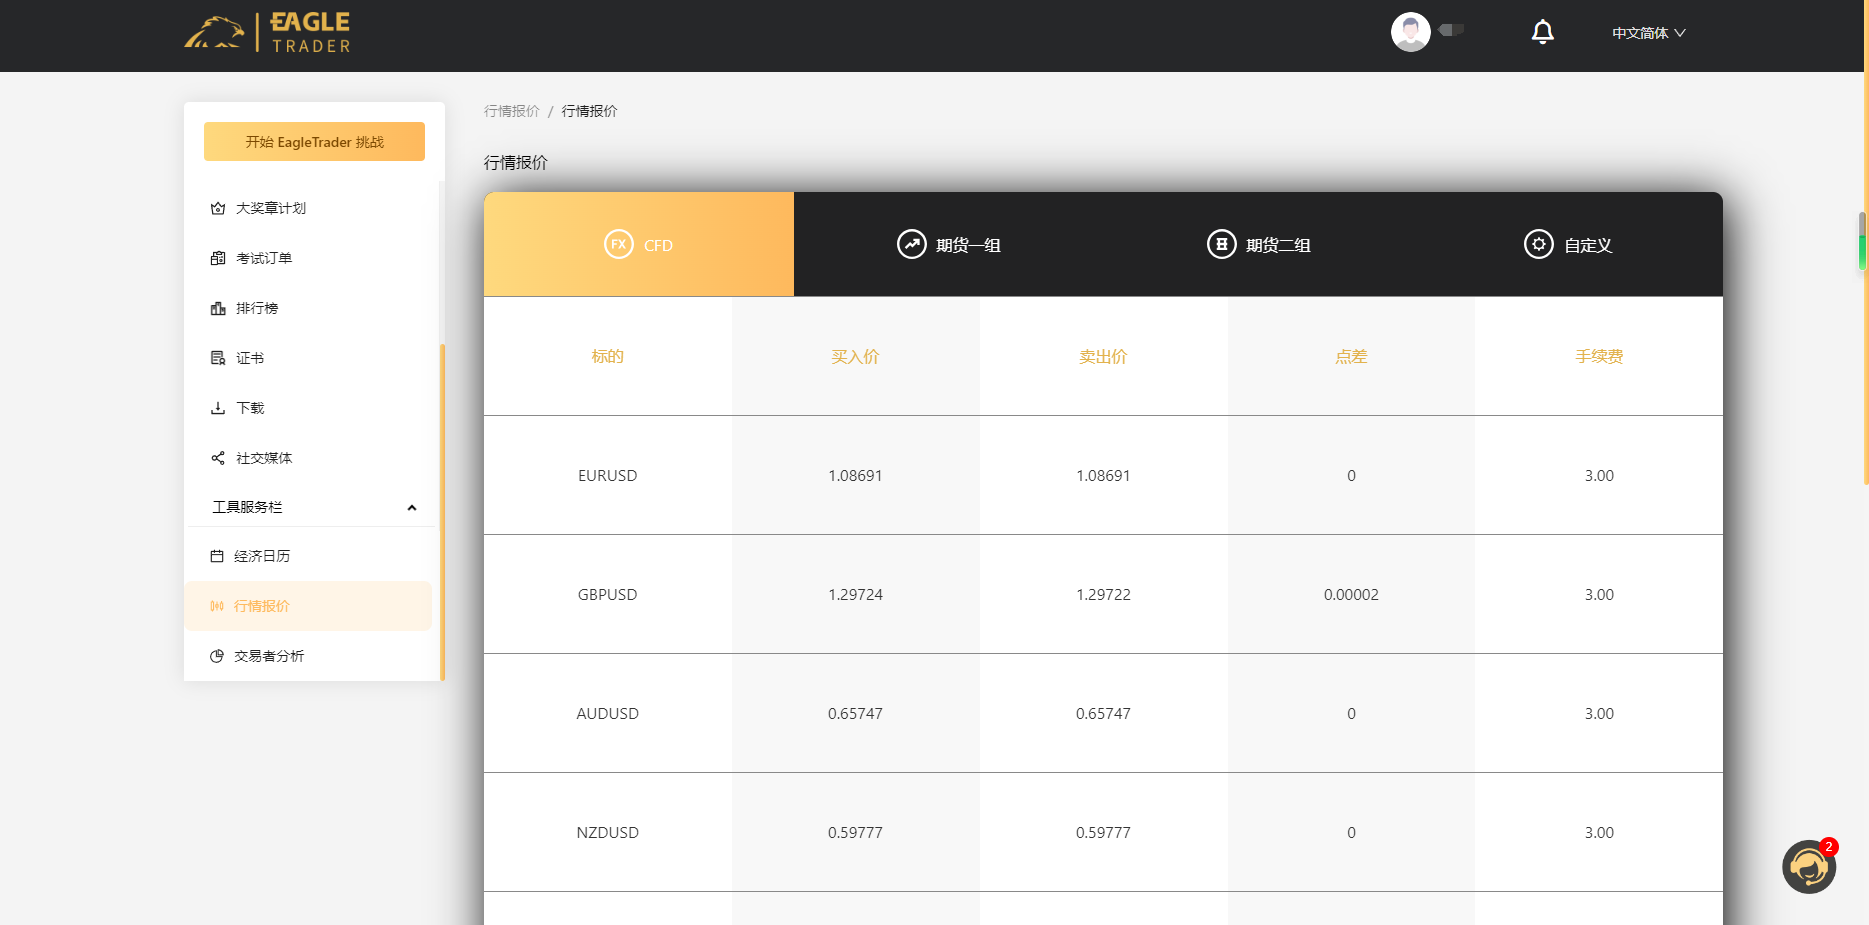Open the notification bell
The image size is (1869, 925).
click(1543, 31)
